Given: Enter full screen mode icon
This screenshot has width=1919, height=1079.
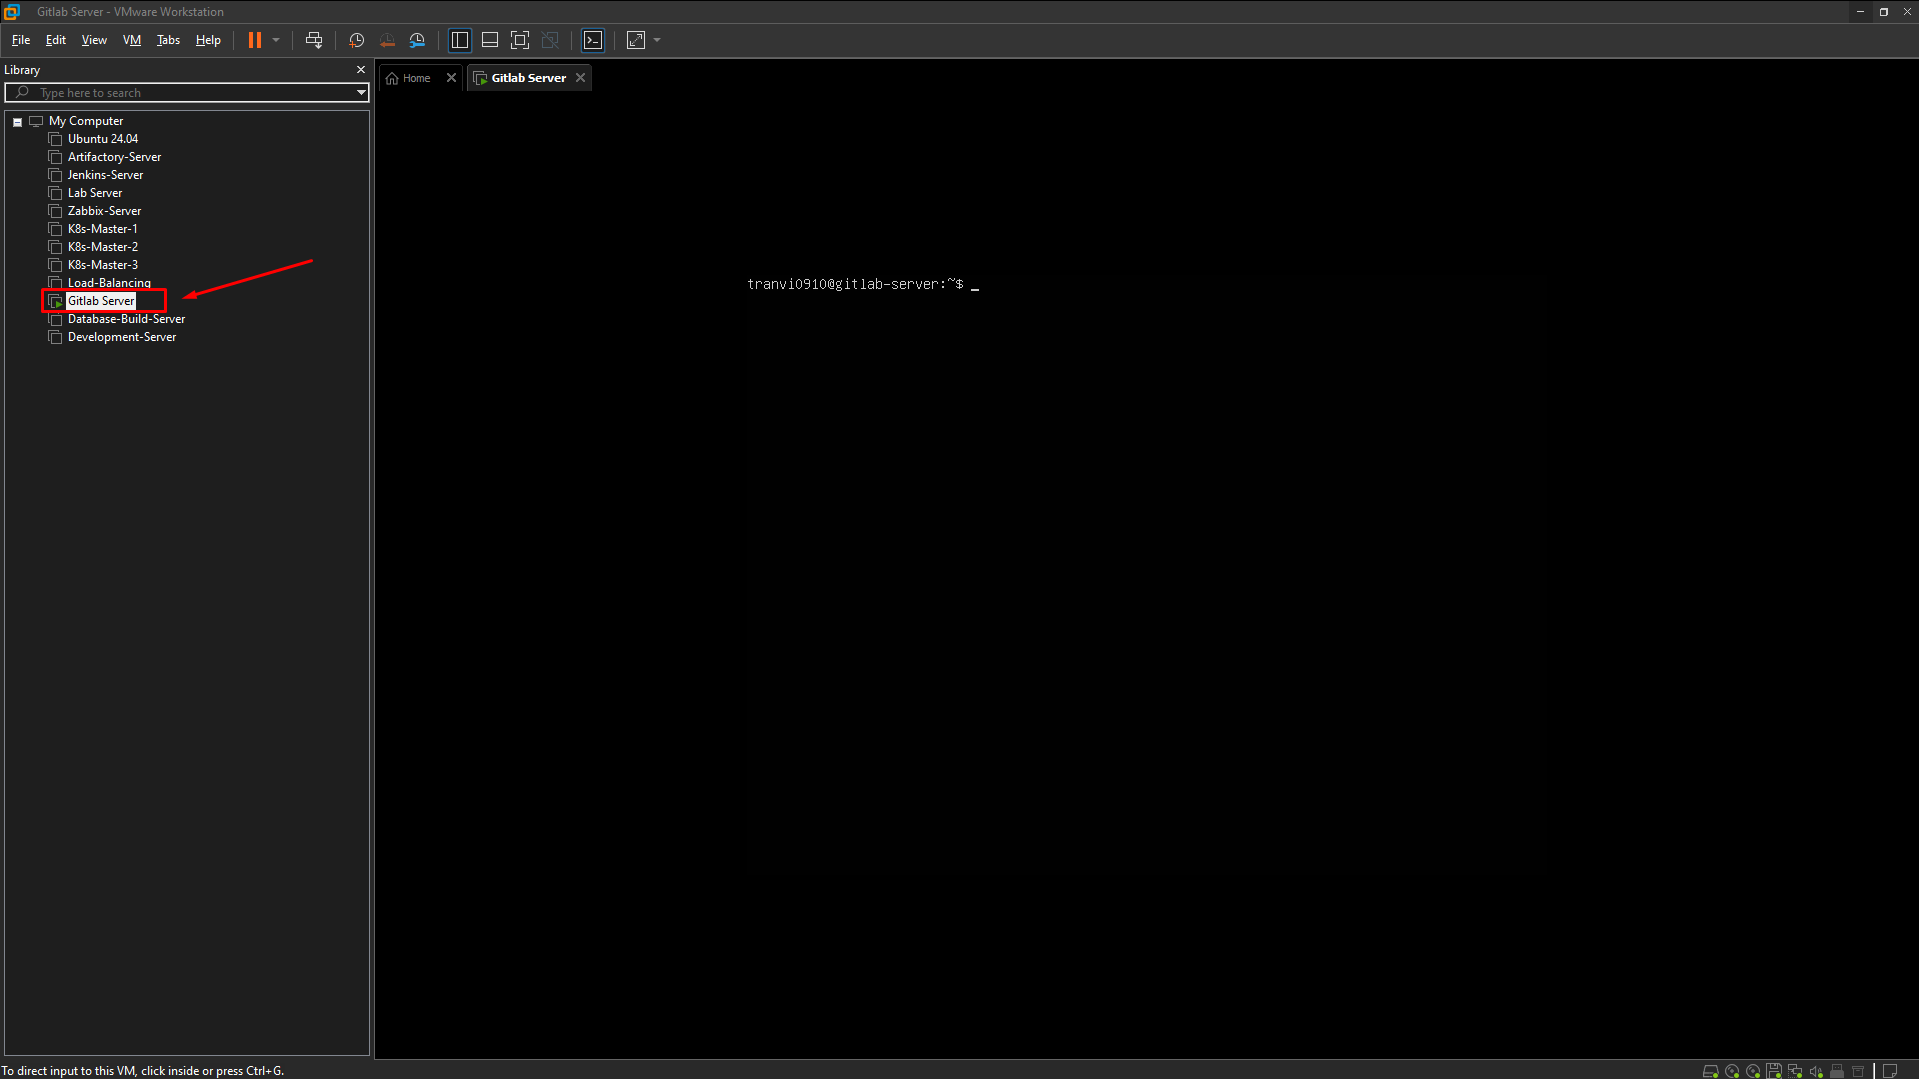Looking at the screenshot, I should tap(520, 40).
